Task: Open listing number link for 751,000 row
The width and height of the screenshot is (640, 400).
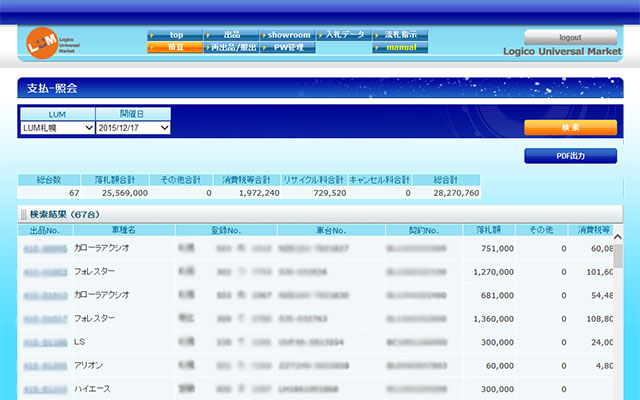Action: coord(45,249)
